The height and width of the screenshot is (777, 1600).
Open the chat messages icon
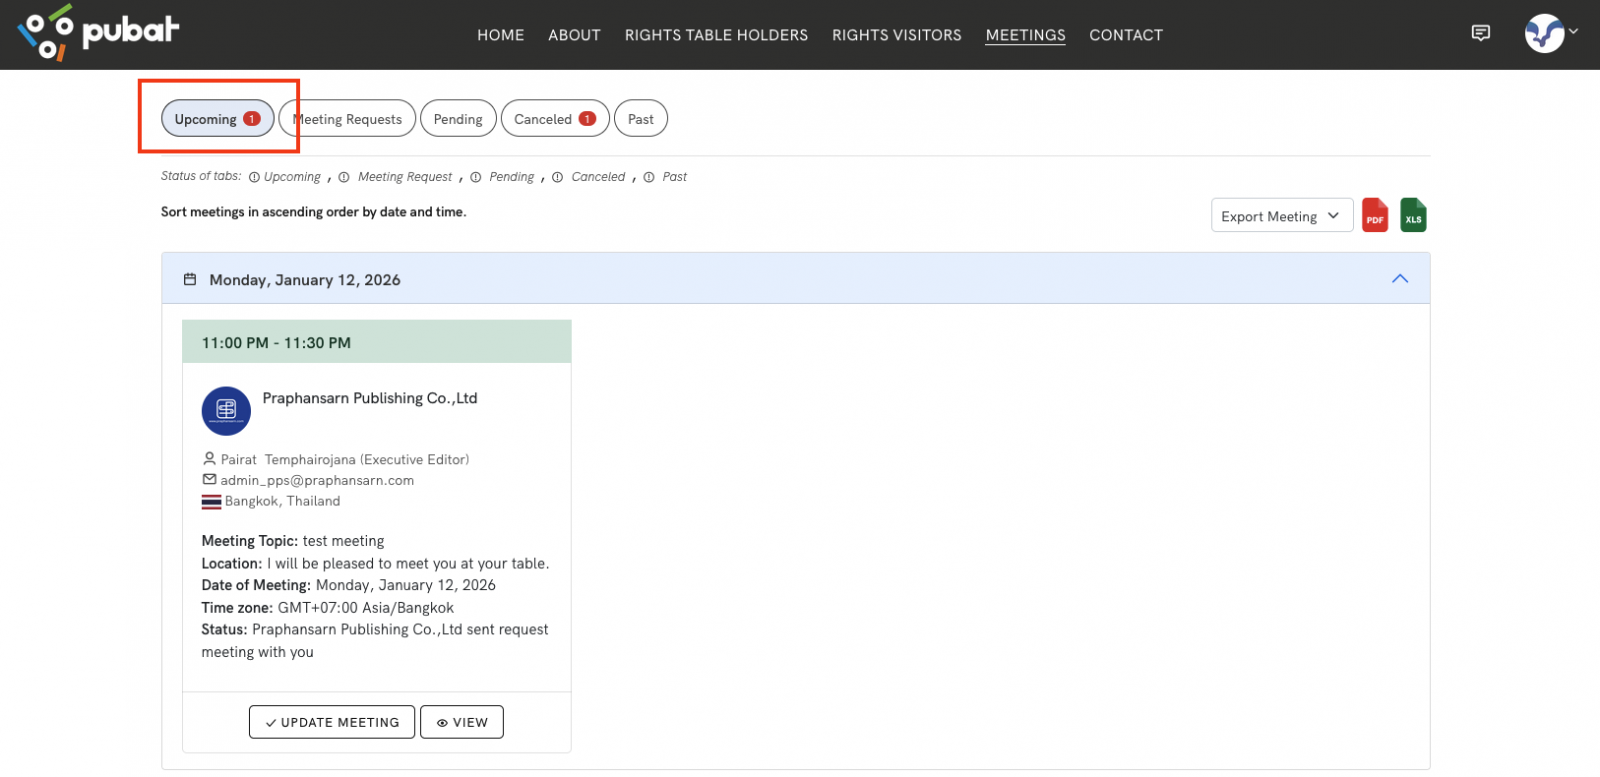coord(1481,33)
